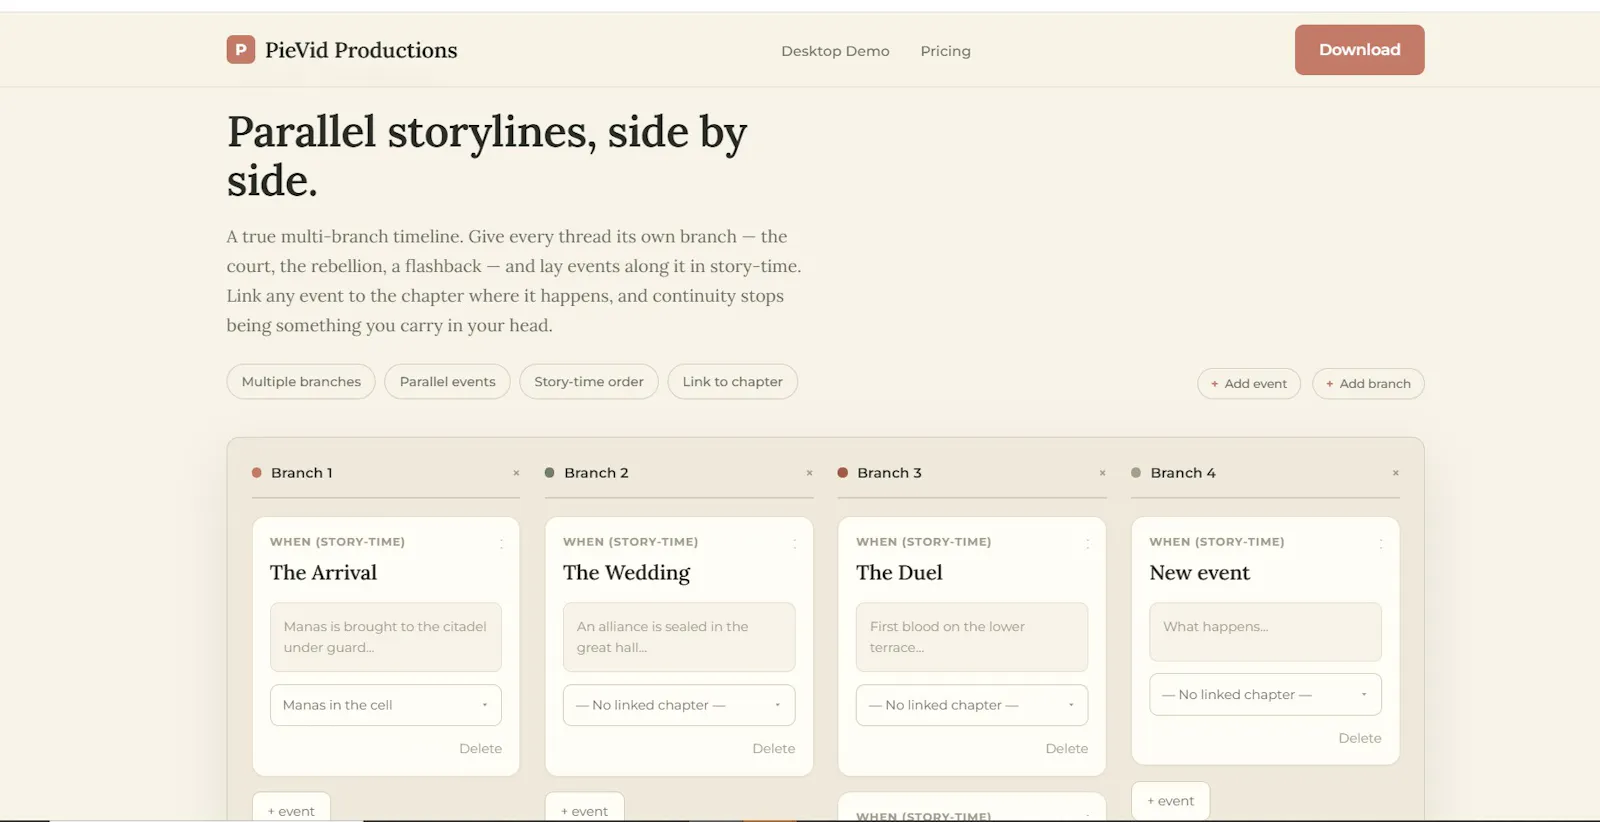The image size is (1600, 822).
Task: Open the options dots on The Duel card
Action: pos(1087,544)
